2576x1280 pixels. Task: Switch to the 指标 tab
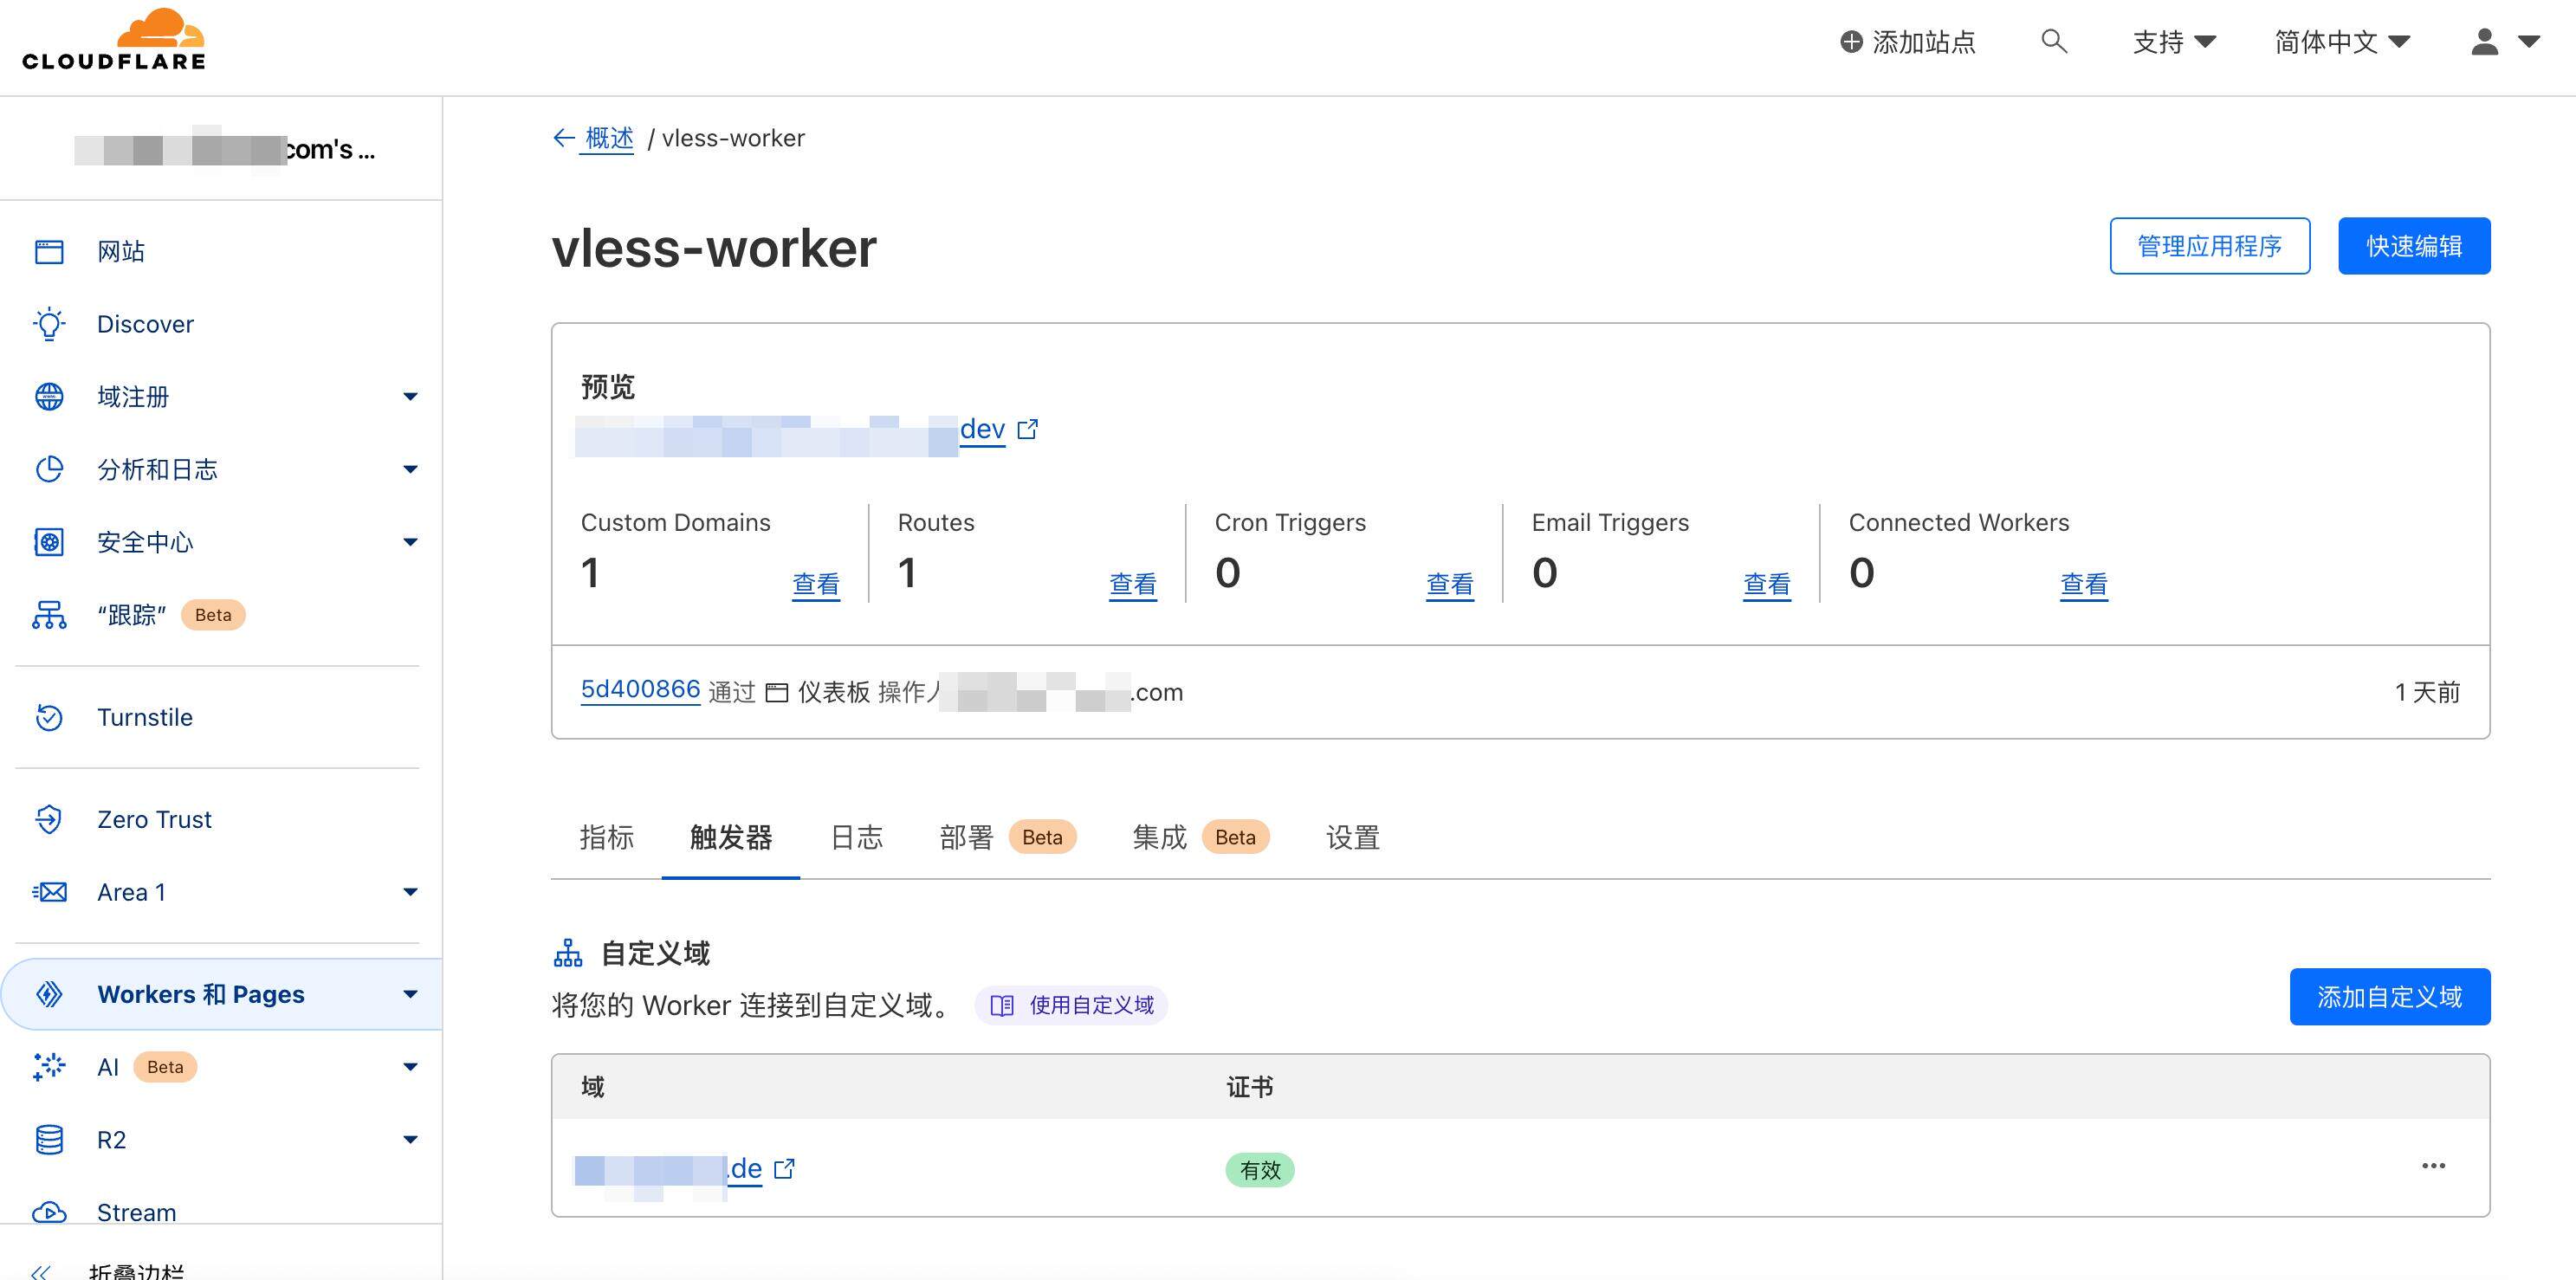(x=606, y=838)
